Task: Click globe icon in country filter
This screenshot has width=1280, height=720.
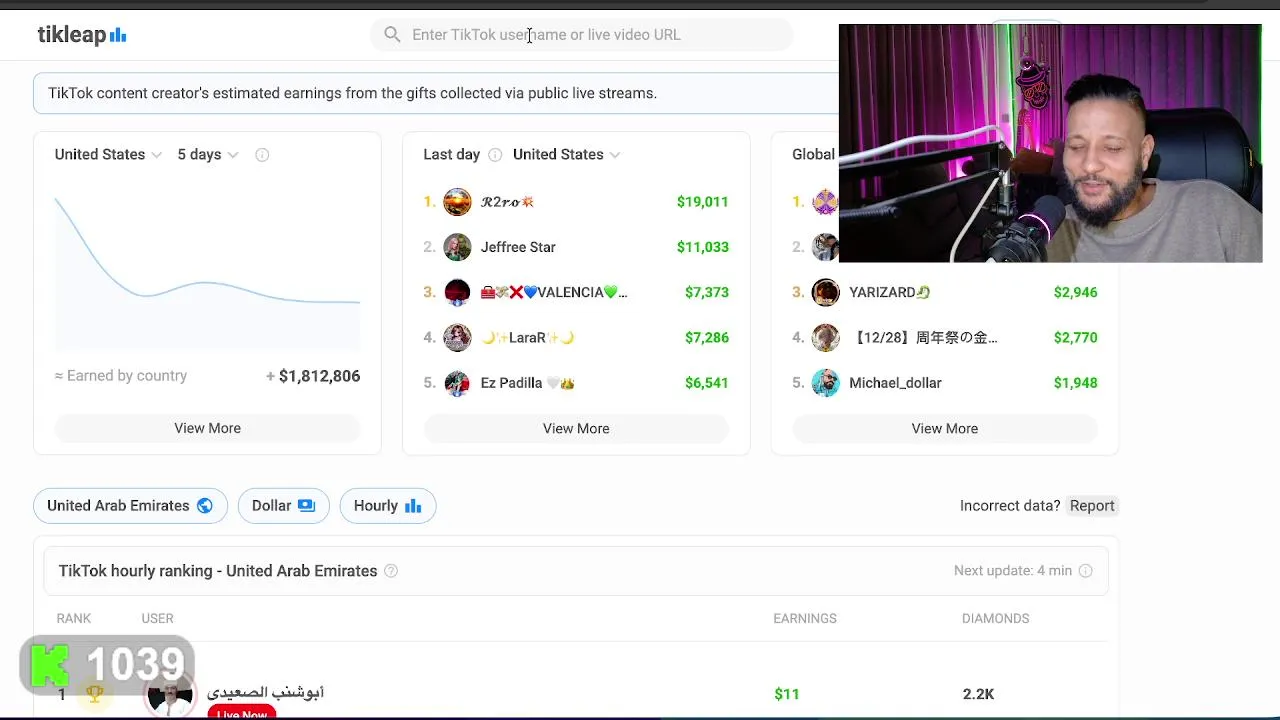Action: pyautogui.click(x=205, y=506)
